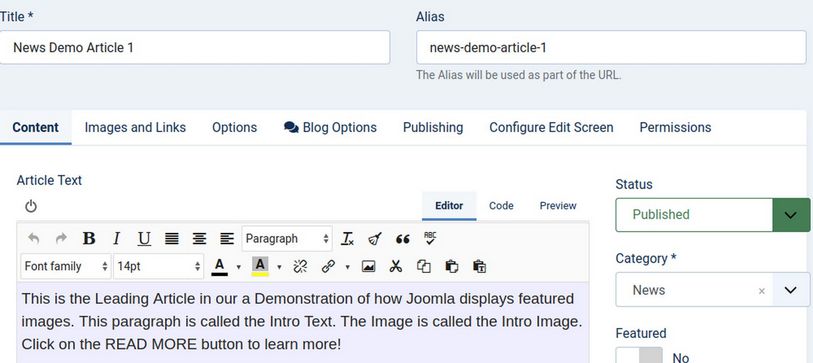Viewport: 813px width, 363px height.
Task: Apply the black text color
Action: (220, 267)
